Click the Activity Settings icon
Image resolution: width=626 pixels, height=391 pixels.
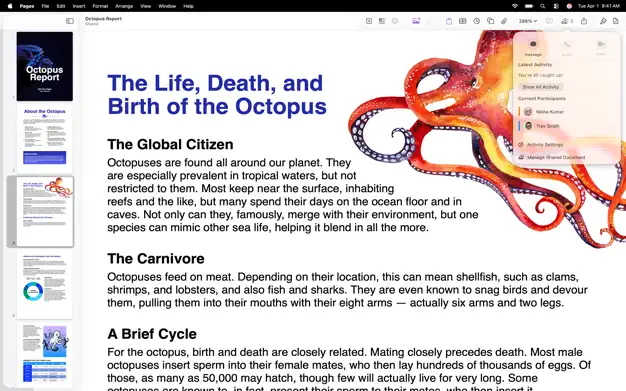(521, 145)
